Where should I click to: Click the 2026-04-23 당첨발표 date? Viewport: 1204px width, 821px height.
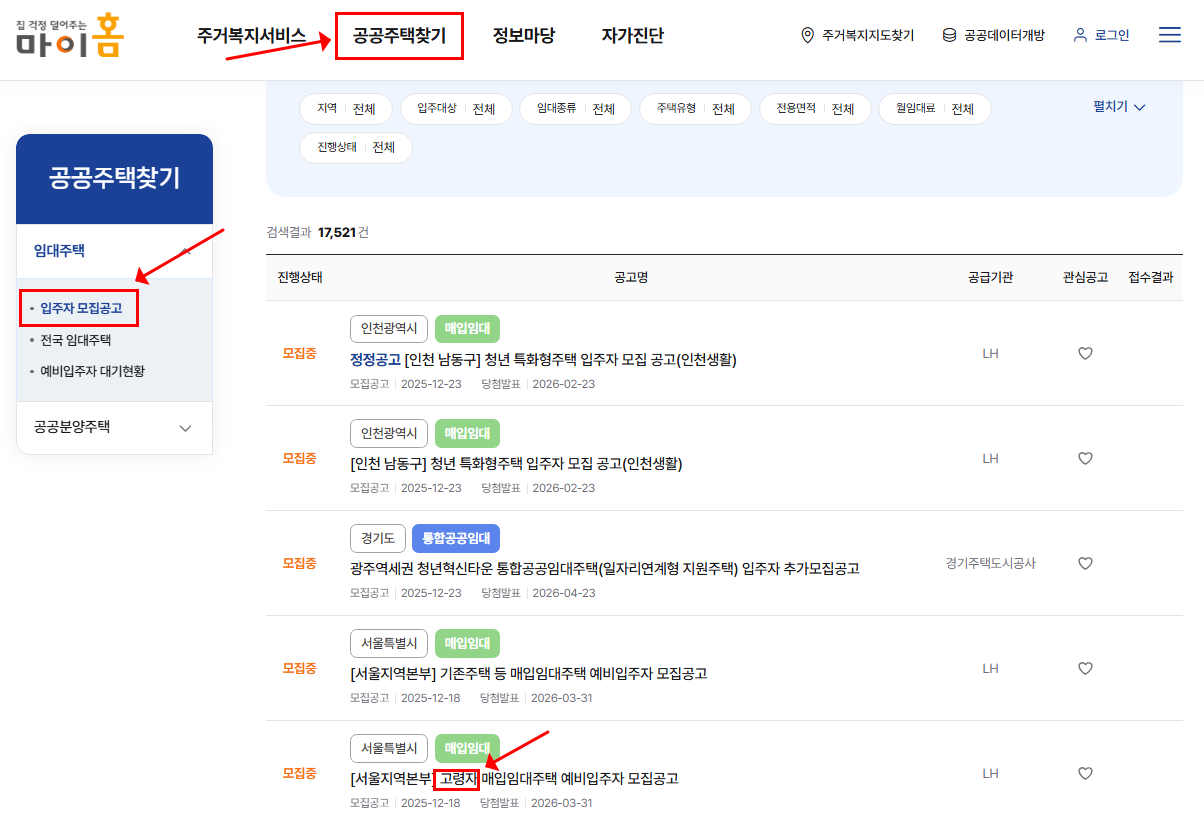[x=563, y=592]
